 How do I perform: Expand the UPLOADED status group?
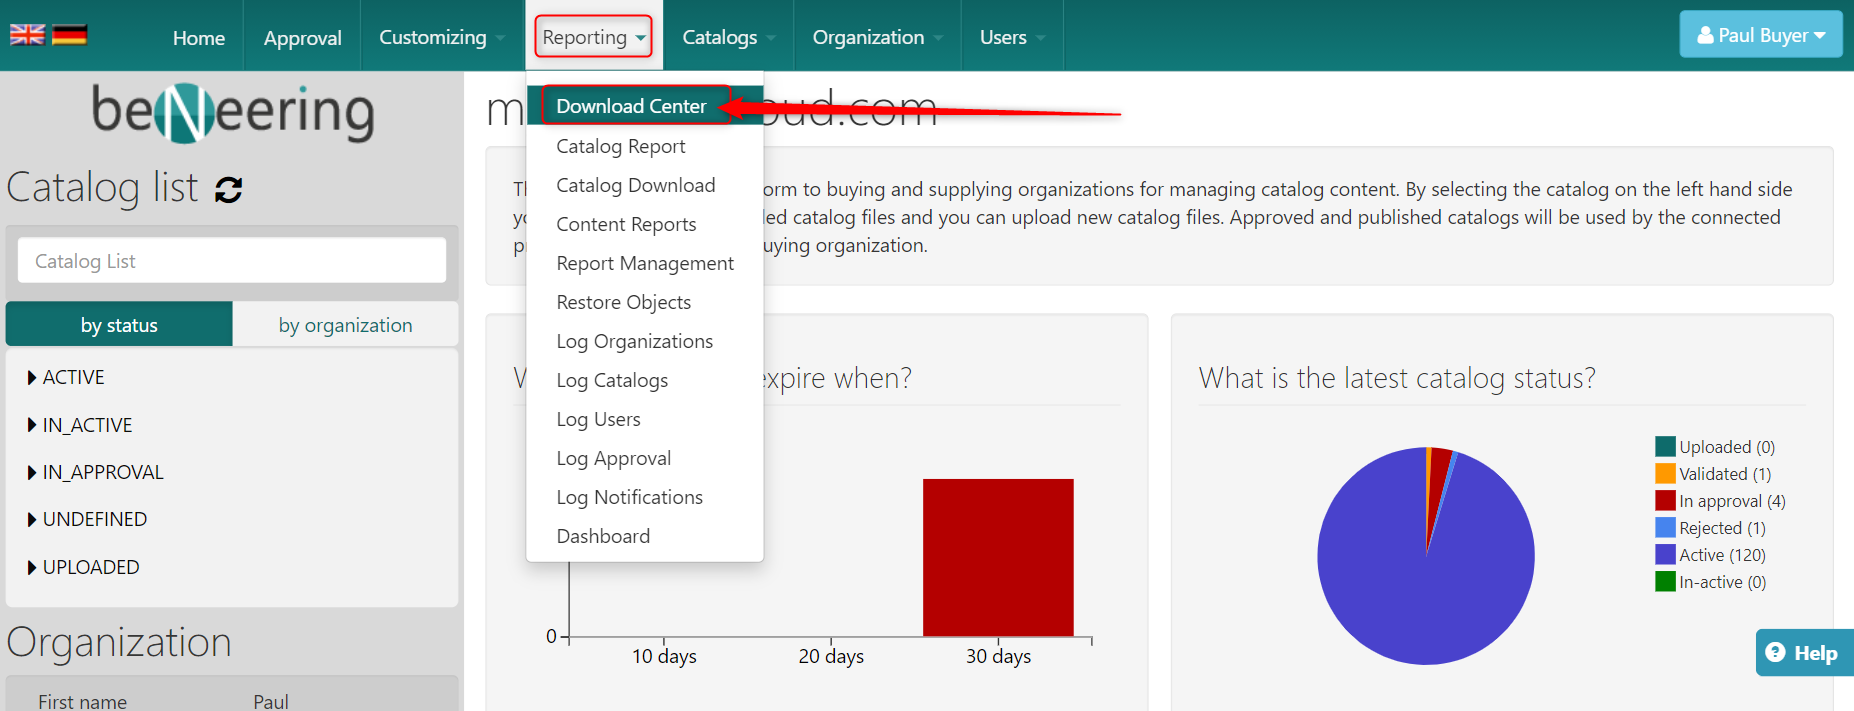tap(89, 567)
